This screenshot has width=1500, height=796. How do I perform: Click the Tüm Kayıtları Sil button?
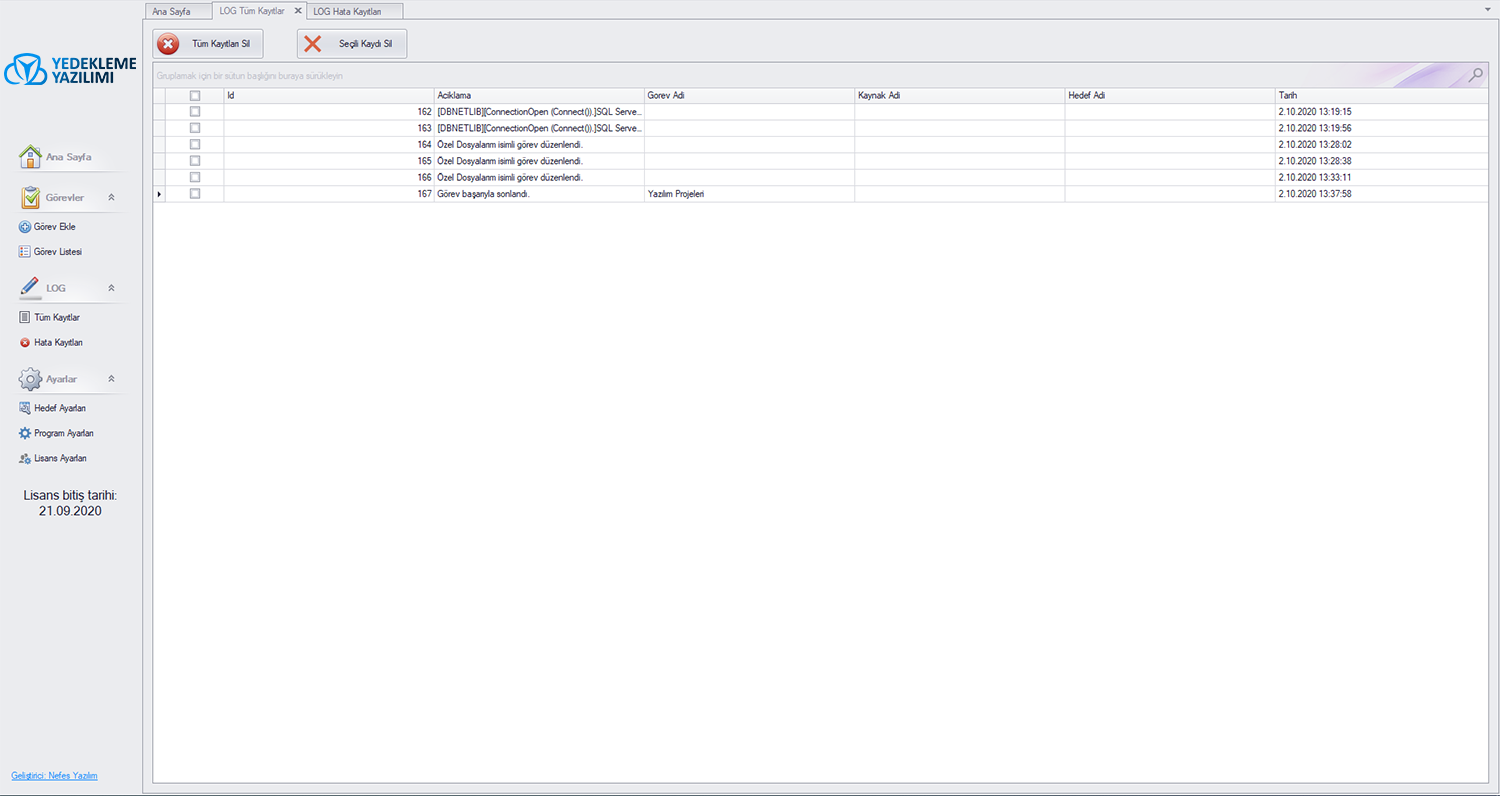(208, 44)
